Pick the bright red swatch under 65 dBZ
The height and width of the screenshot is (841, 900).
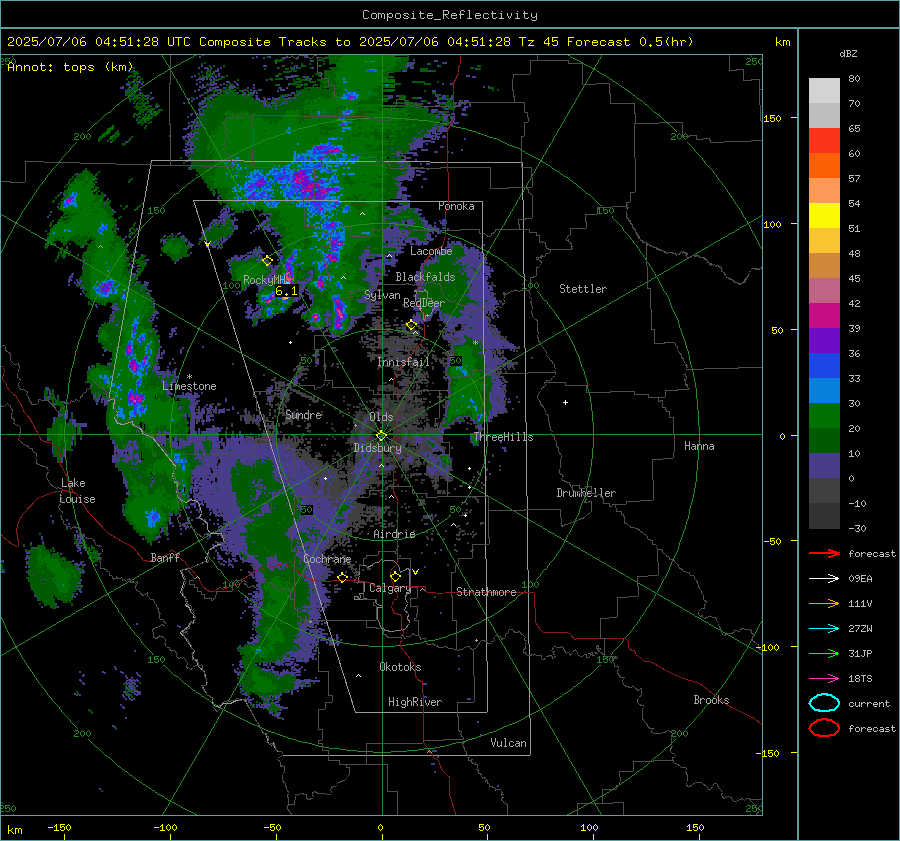(824, 141)
